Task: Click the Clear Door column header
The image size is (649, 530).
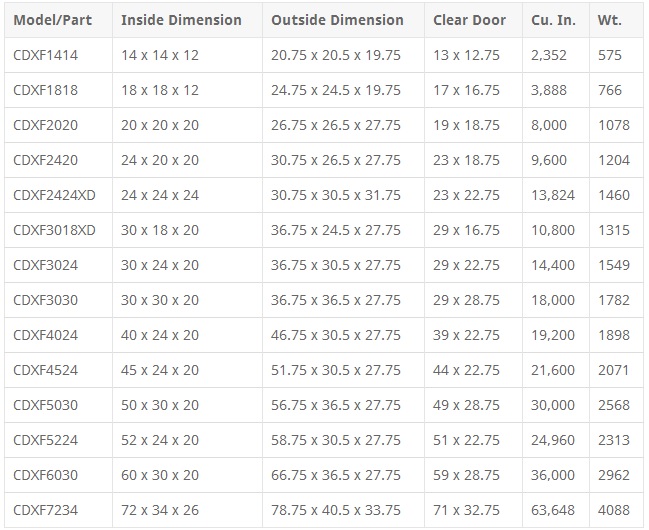Action: tap(469, 20)
